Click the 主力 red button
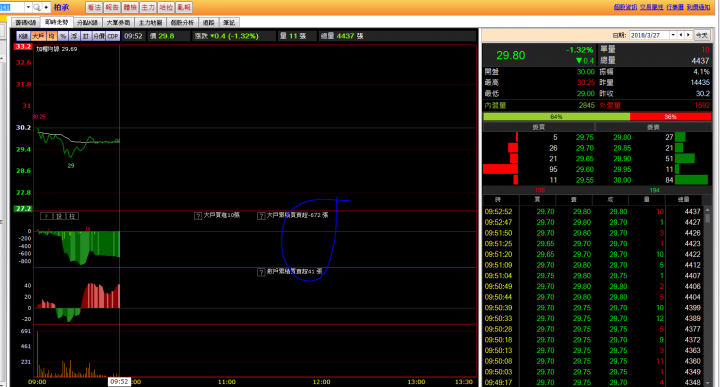 pos(148,7)
